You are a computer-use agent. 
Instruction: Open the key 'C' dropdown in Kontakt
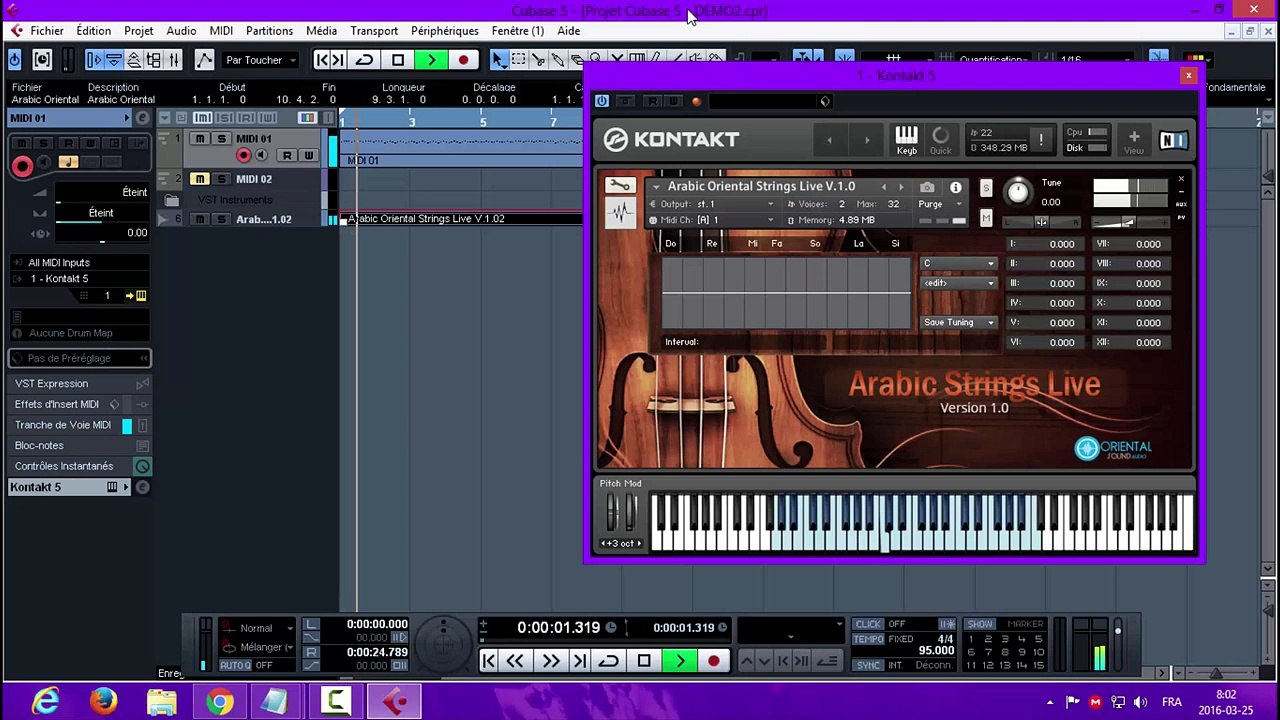pos(959,264)
